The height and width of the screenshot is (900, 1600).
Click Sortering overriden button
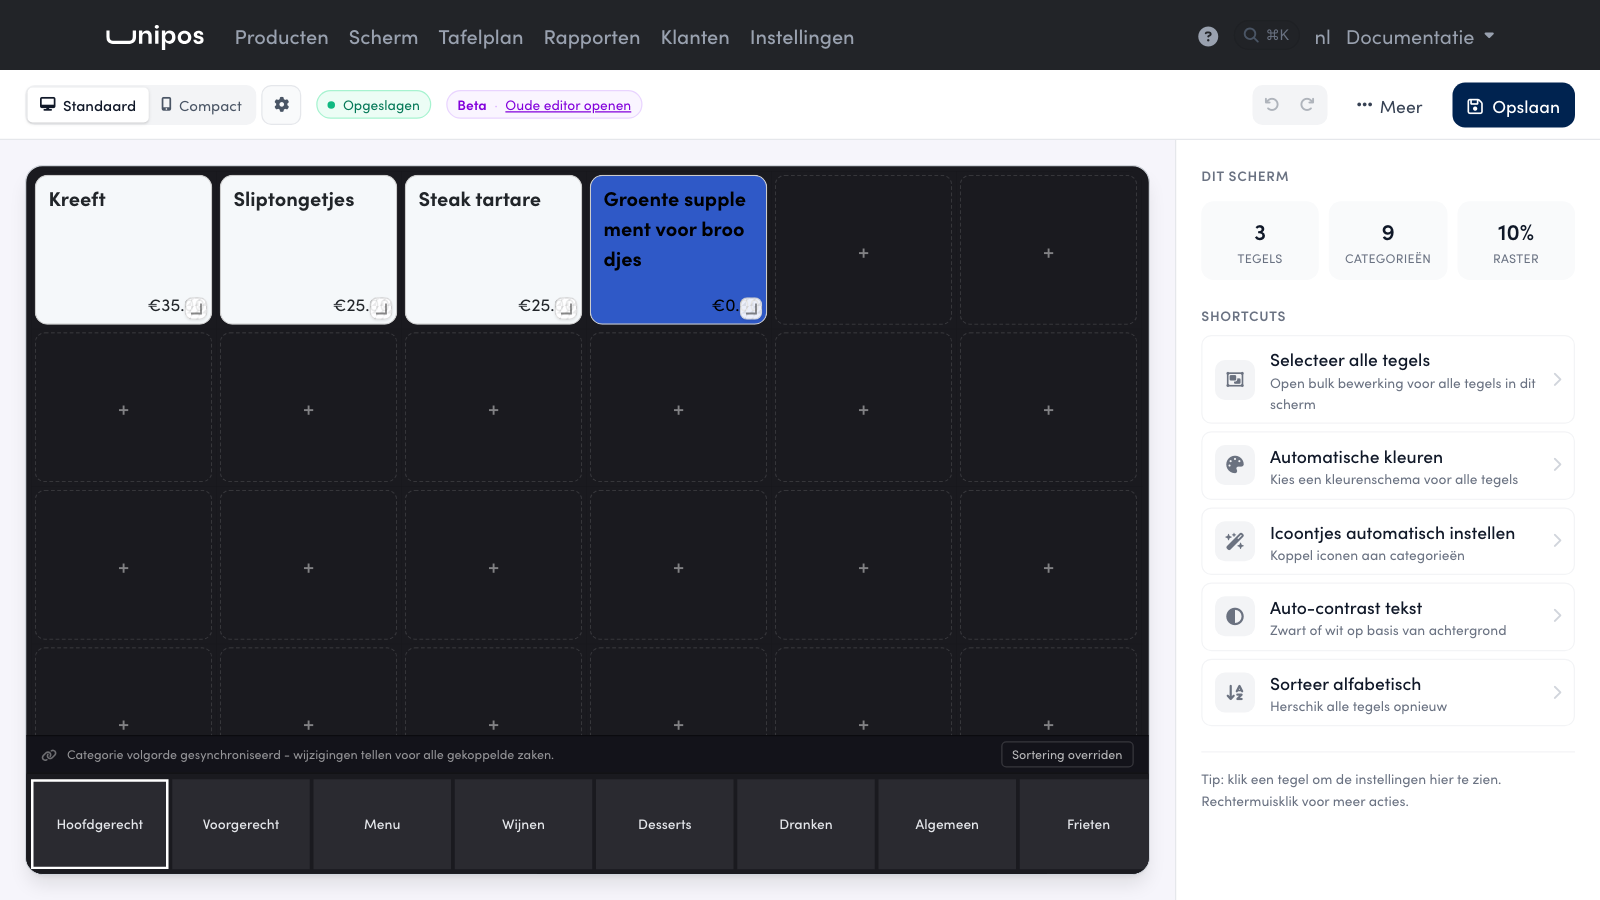pos(1067,755)
